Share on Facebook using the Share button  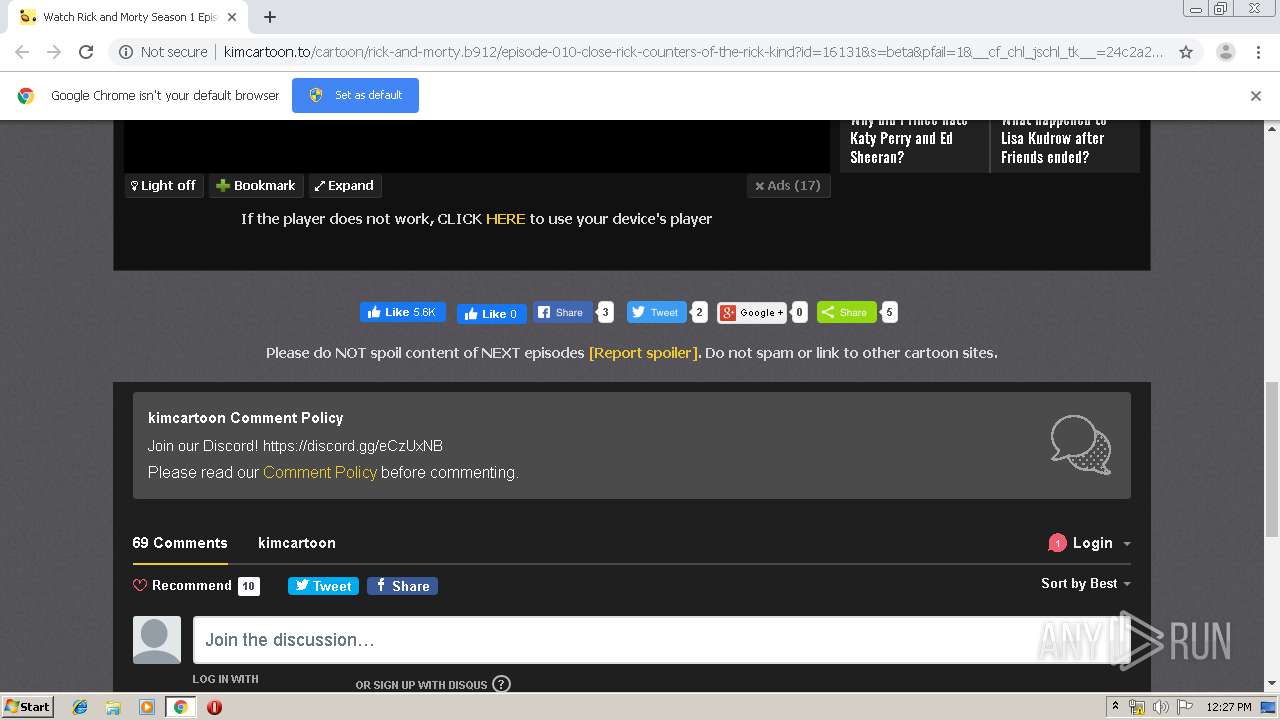[562, 312]
